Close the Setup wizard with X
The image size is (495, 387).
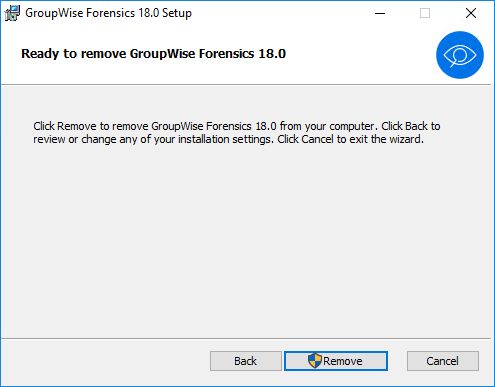(x=471, y=13)
